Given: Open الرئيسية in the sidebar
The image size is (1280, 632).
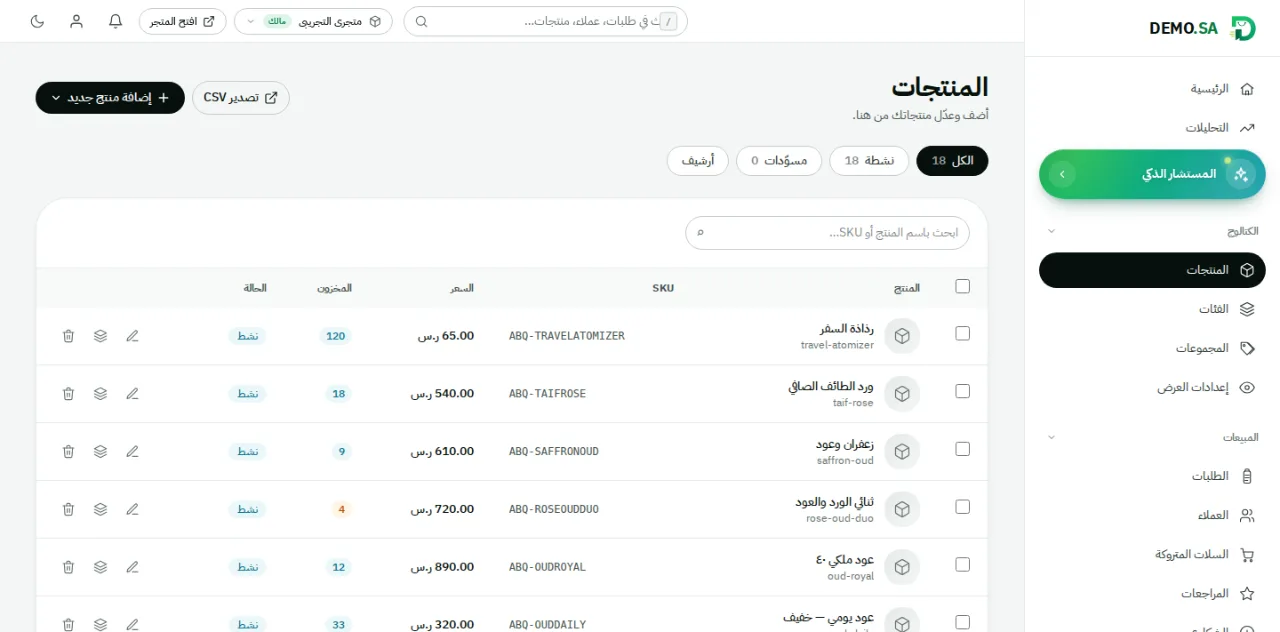Looking at the screenshot, I should [1152, 89].
